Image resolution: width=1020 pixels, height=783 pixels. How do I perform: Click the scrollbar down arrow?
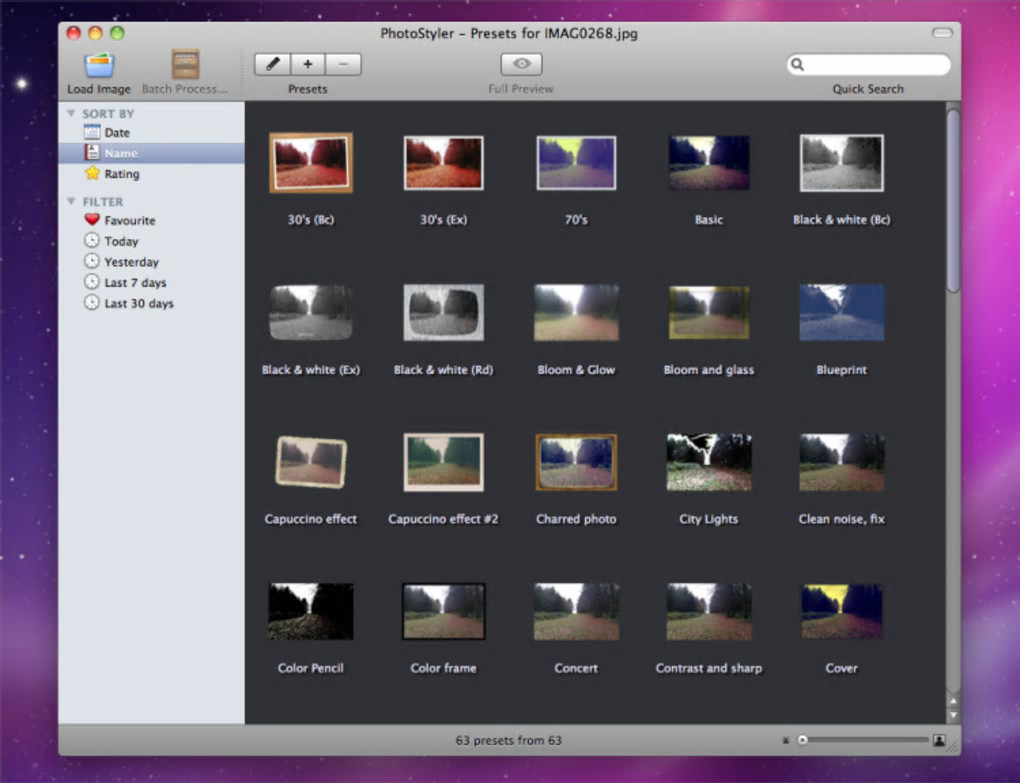pos(953,715)
